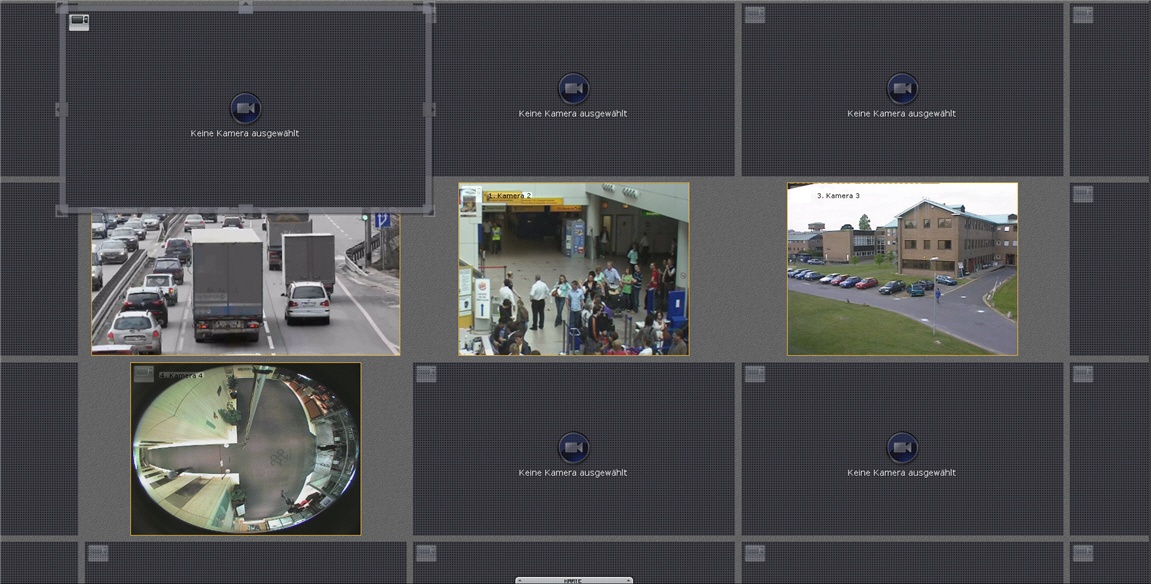Click the monitor icon in the selected tile

click(x=79, y=22)
